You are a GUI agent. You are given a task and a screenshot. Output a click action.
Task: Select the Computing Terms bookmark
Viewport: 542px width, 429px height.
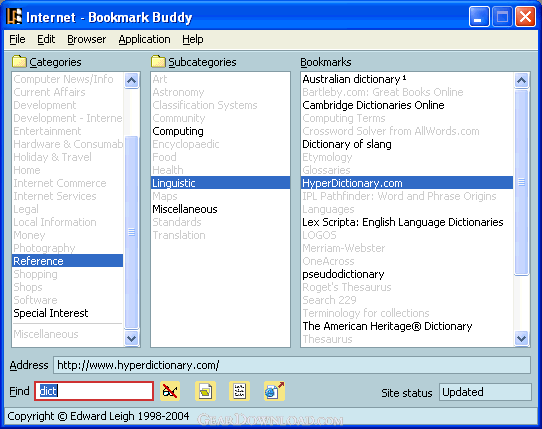click(407, 118)
